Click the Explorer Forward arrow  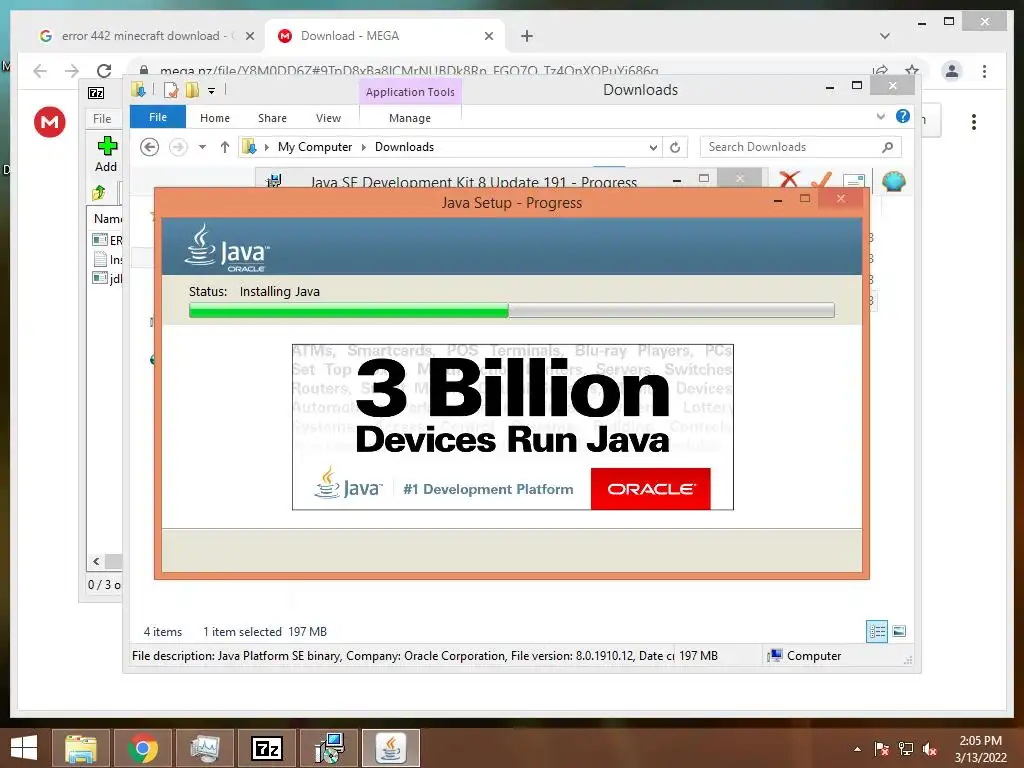pyautogui.click(x=178, y=147)
